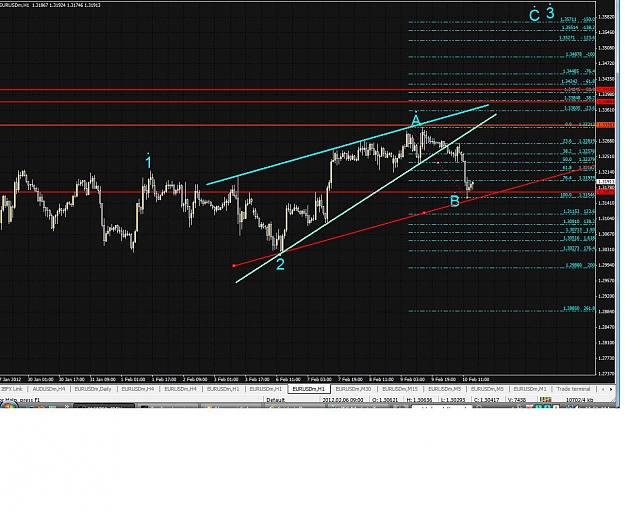
Task: Click the 7 Feb 03:00 time label
Action: pos(319,379)
